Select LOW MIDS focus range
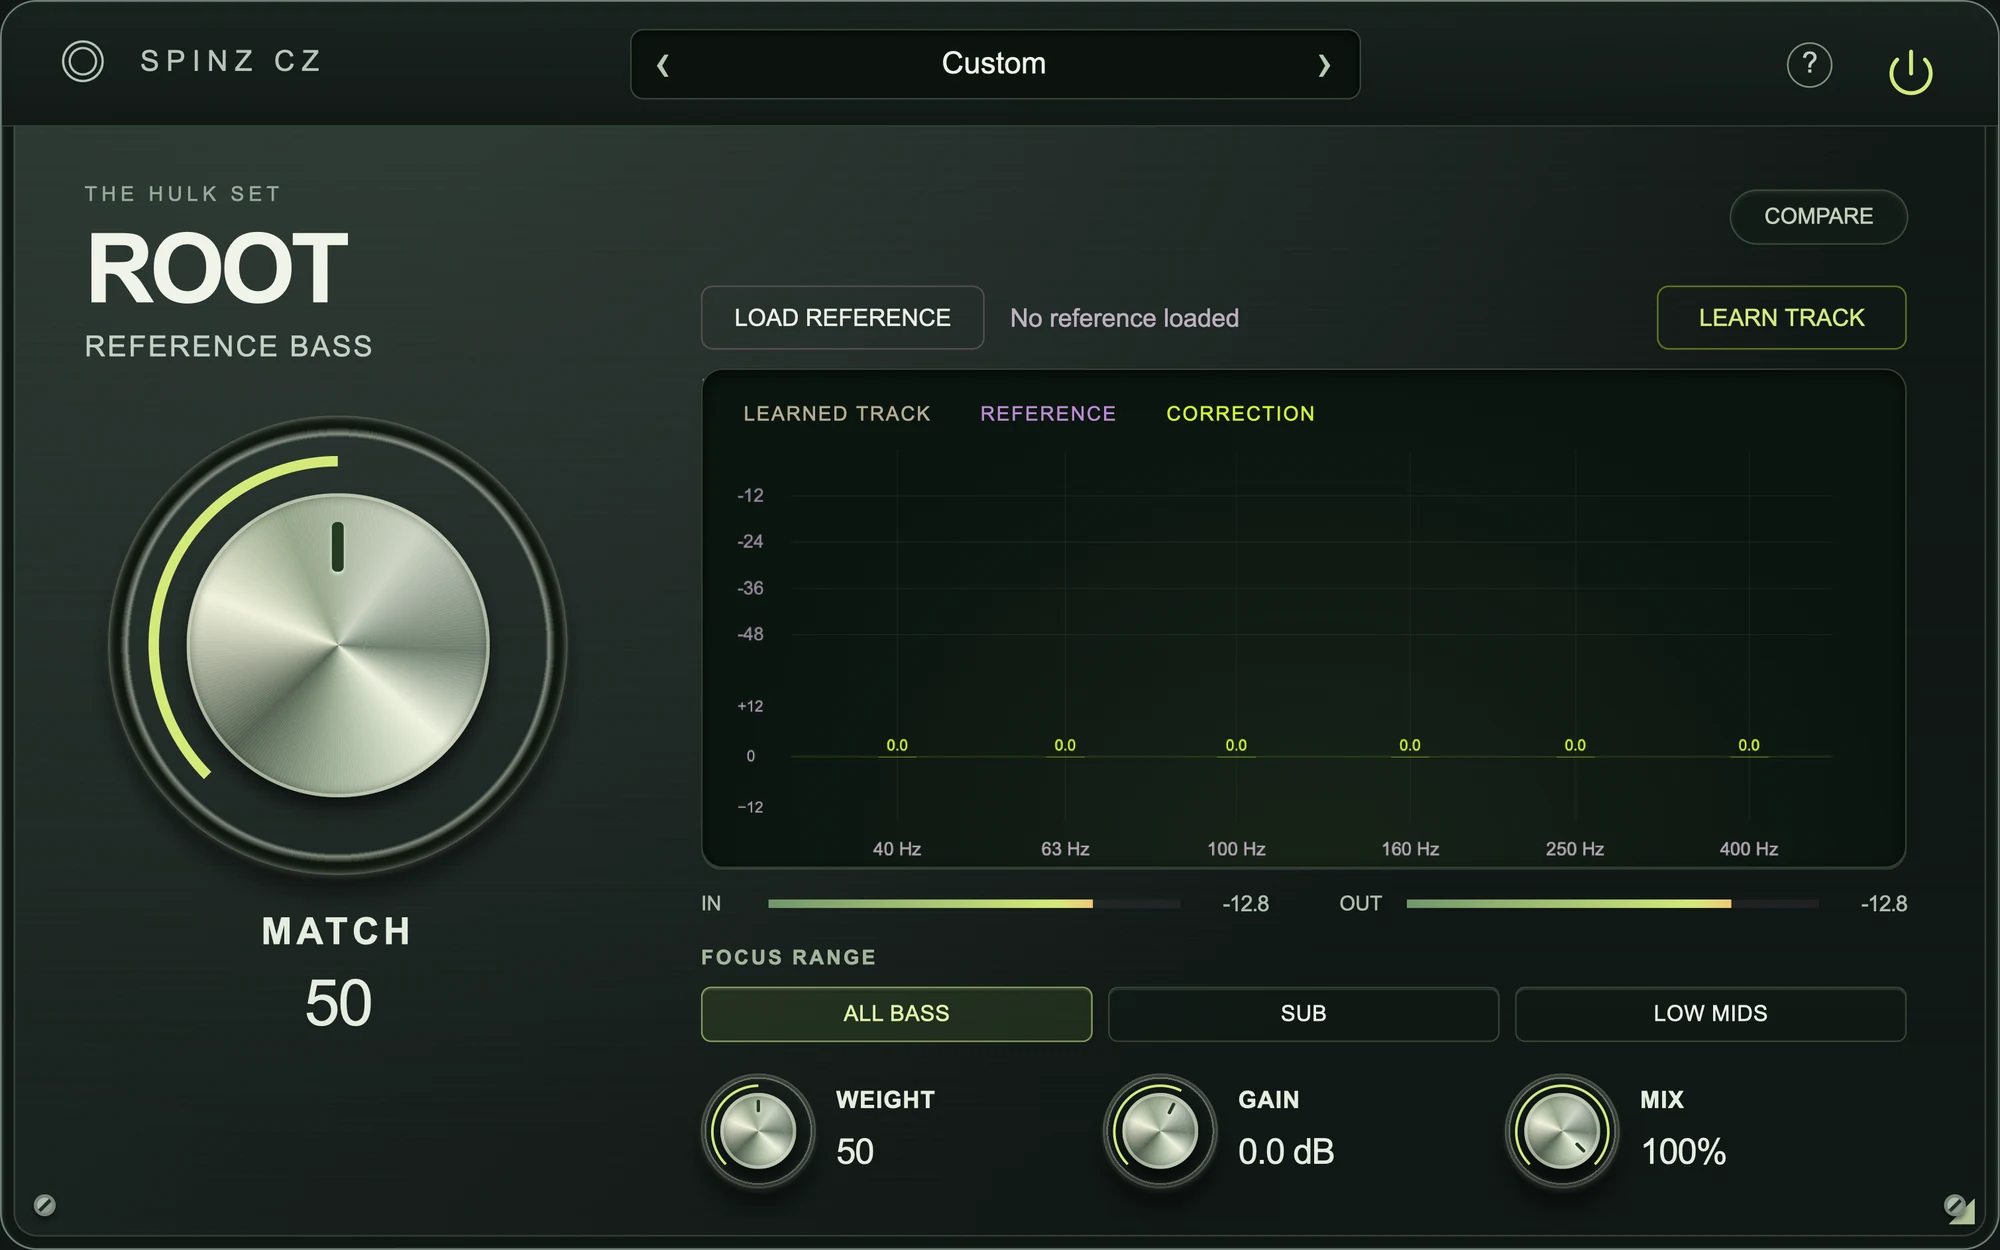 [x=1710, y=1014]
